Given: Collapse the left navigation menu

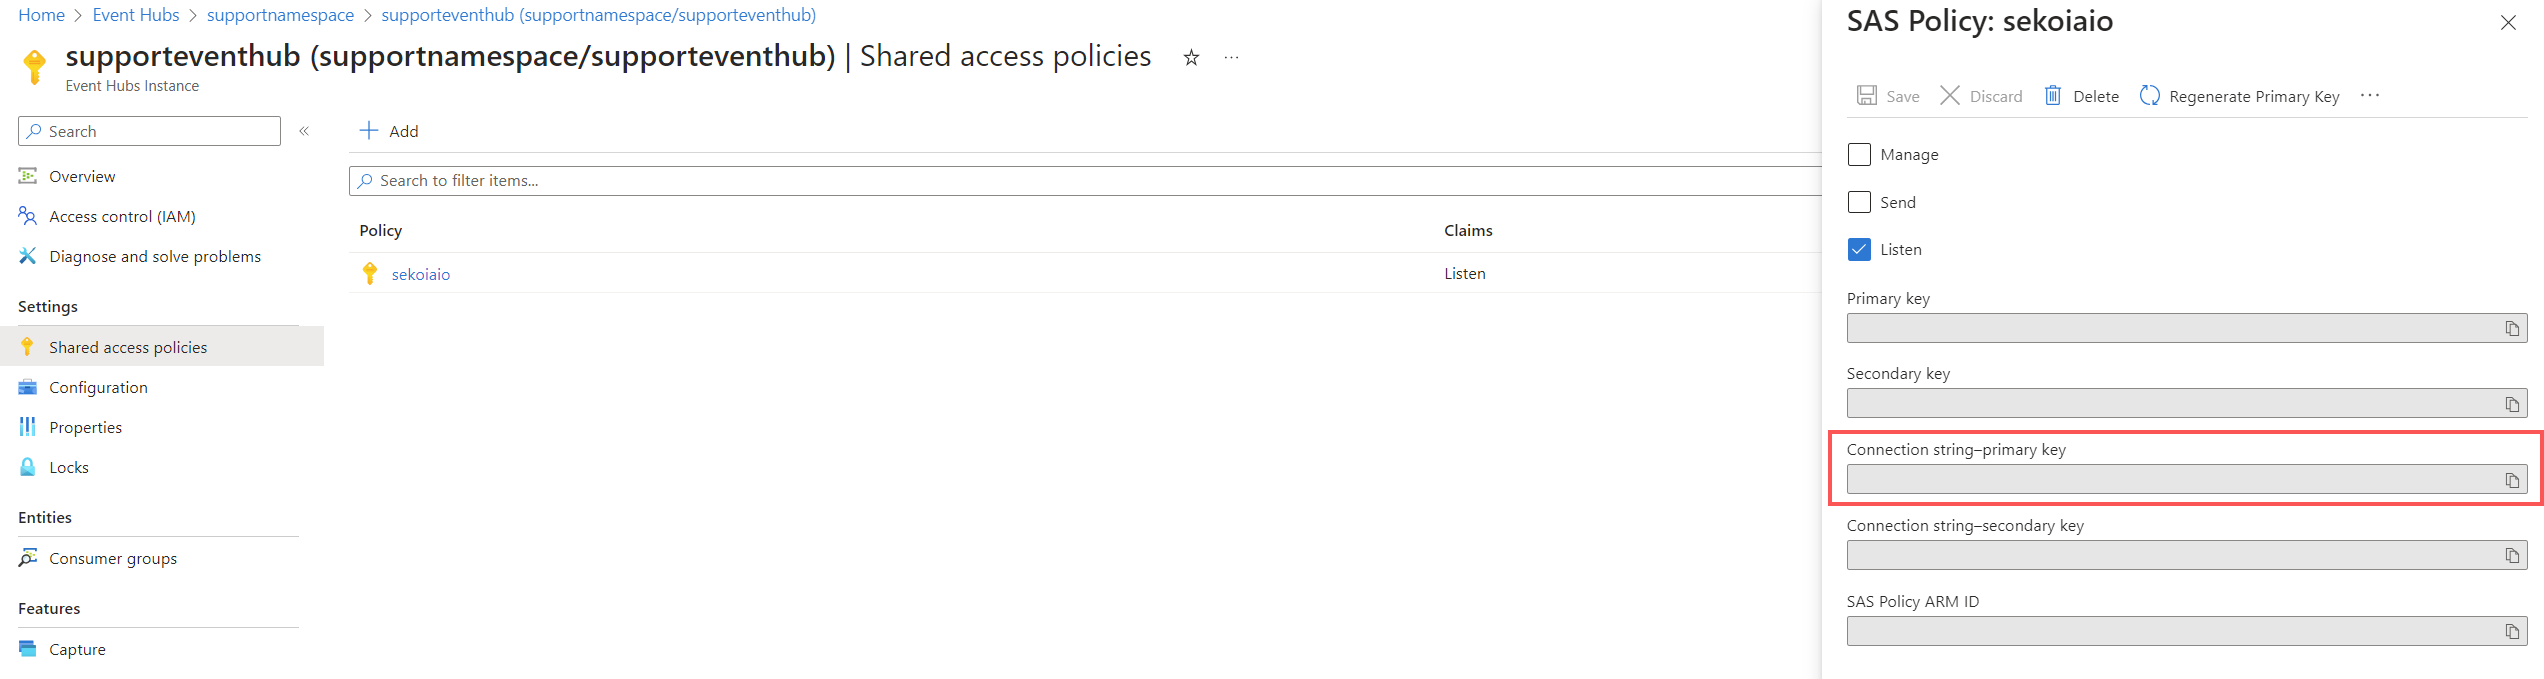Looking at the screenshot, I should click(x=304, y=131).
